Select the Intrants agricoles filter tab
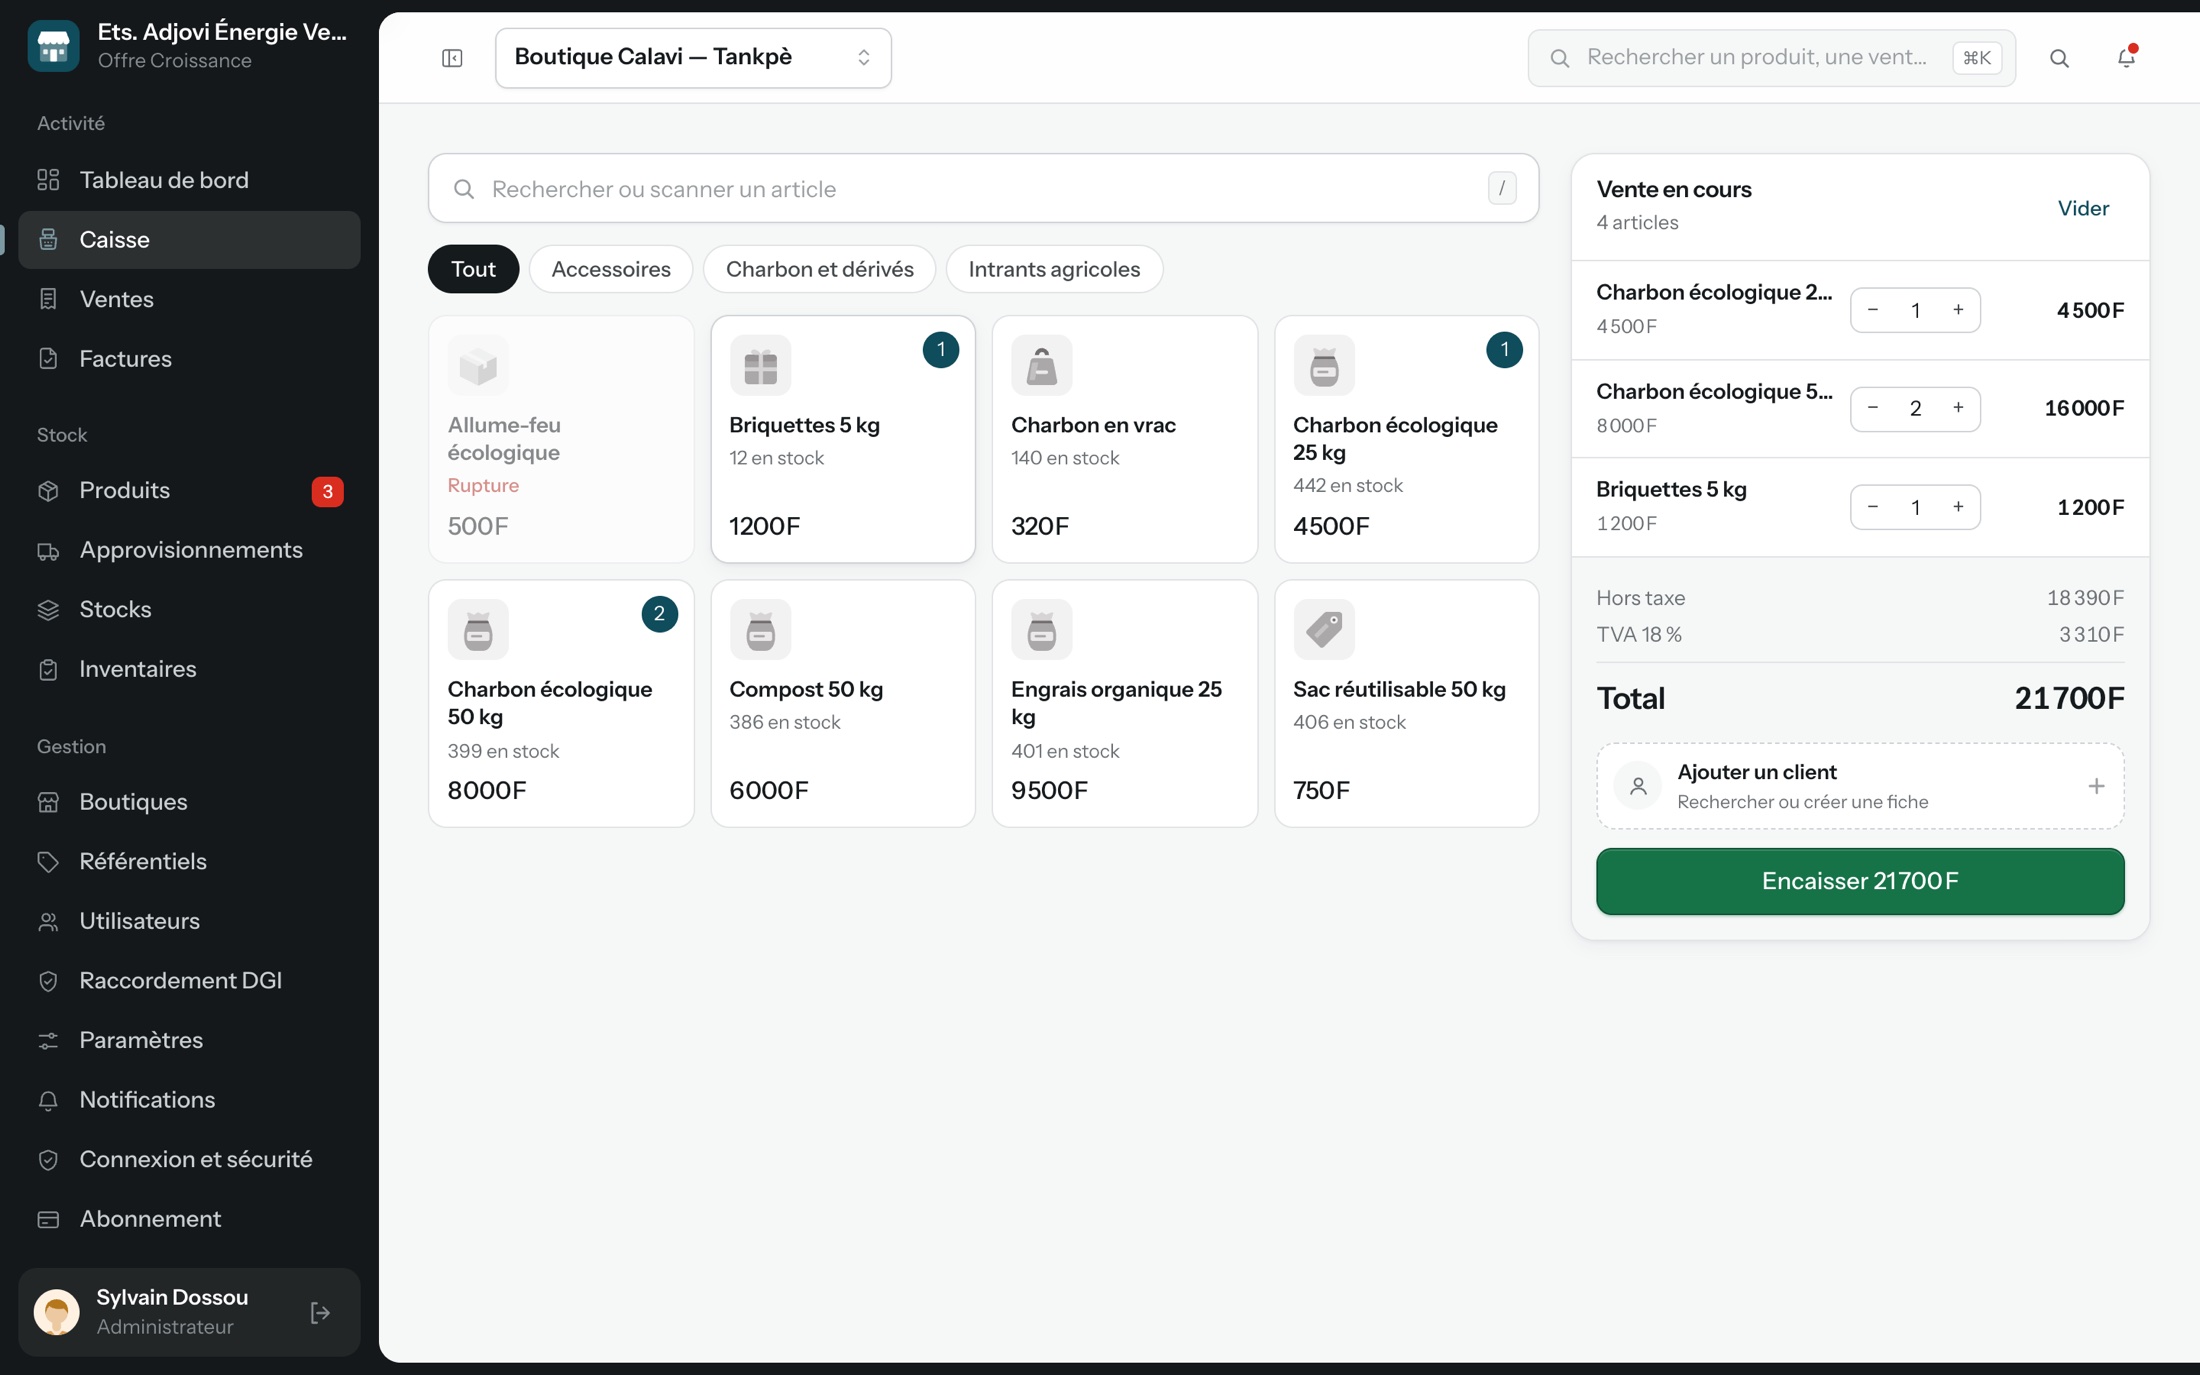2200x1375 pixels. 1054,269
